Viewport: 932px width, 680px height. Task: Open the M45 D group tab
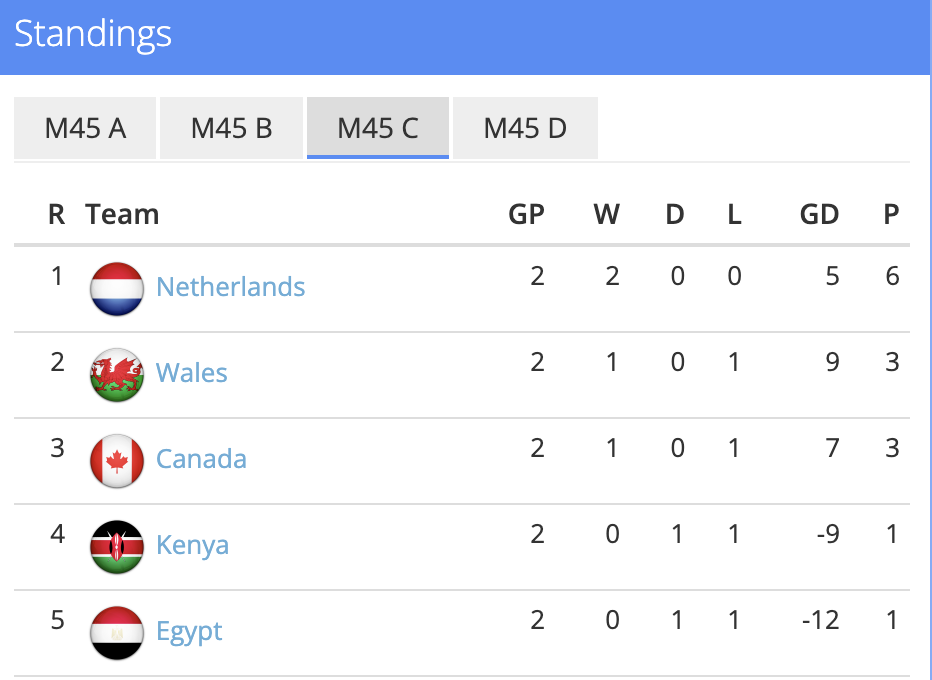coord(525,128)
